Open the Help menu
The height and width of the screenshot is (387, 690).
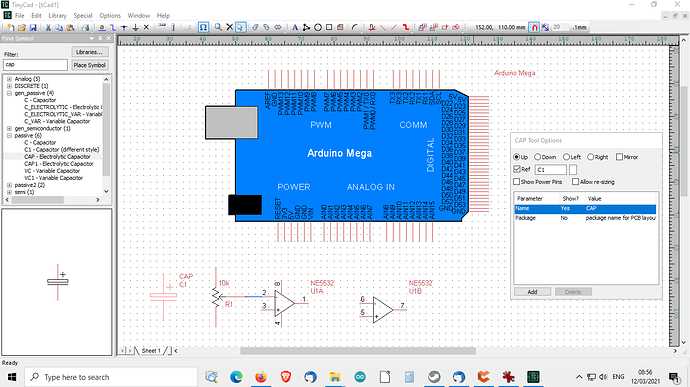[x=163, y=15]
